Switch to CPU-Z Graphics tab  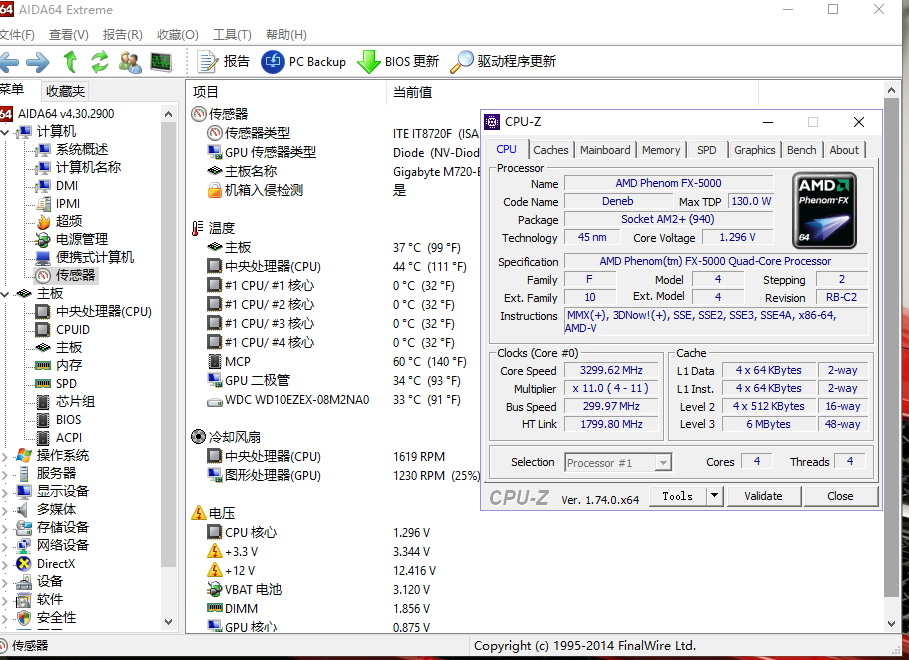[x=754, y=150]
